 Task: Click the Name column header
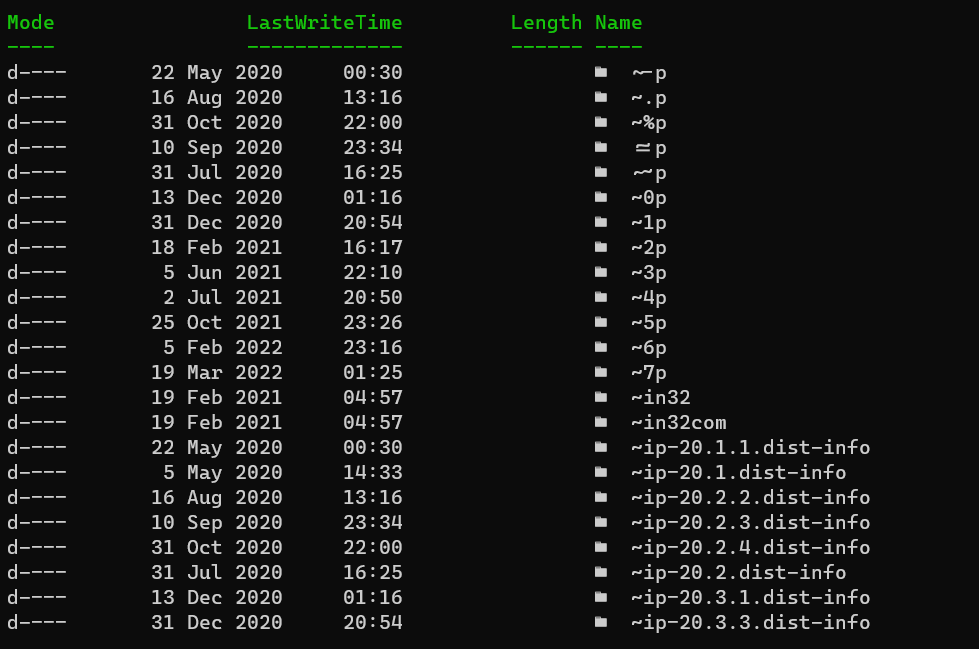pos(618,22)
